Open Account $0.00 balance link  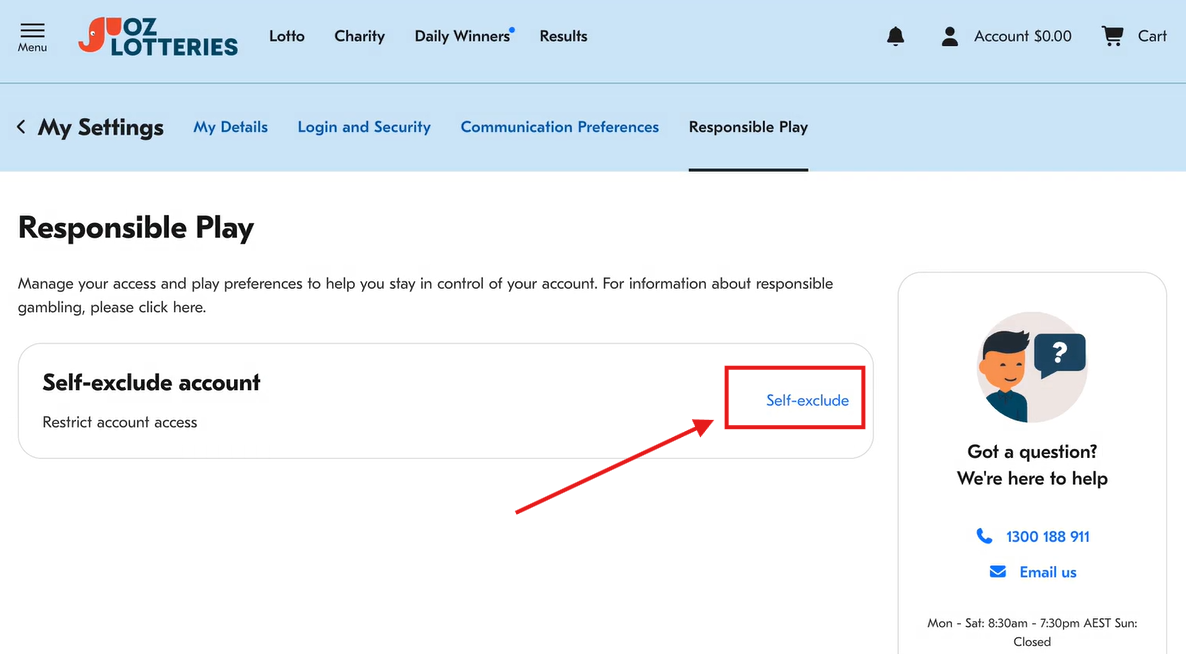click(1023, 36)
